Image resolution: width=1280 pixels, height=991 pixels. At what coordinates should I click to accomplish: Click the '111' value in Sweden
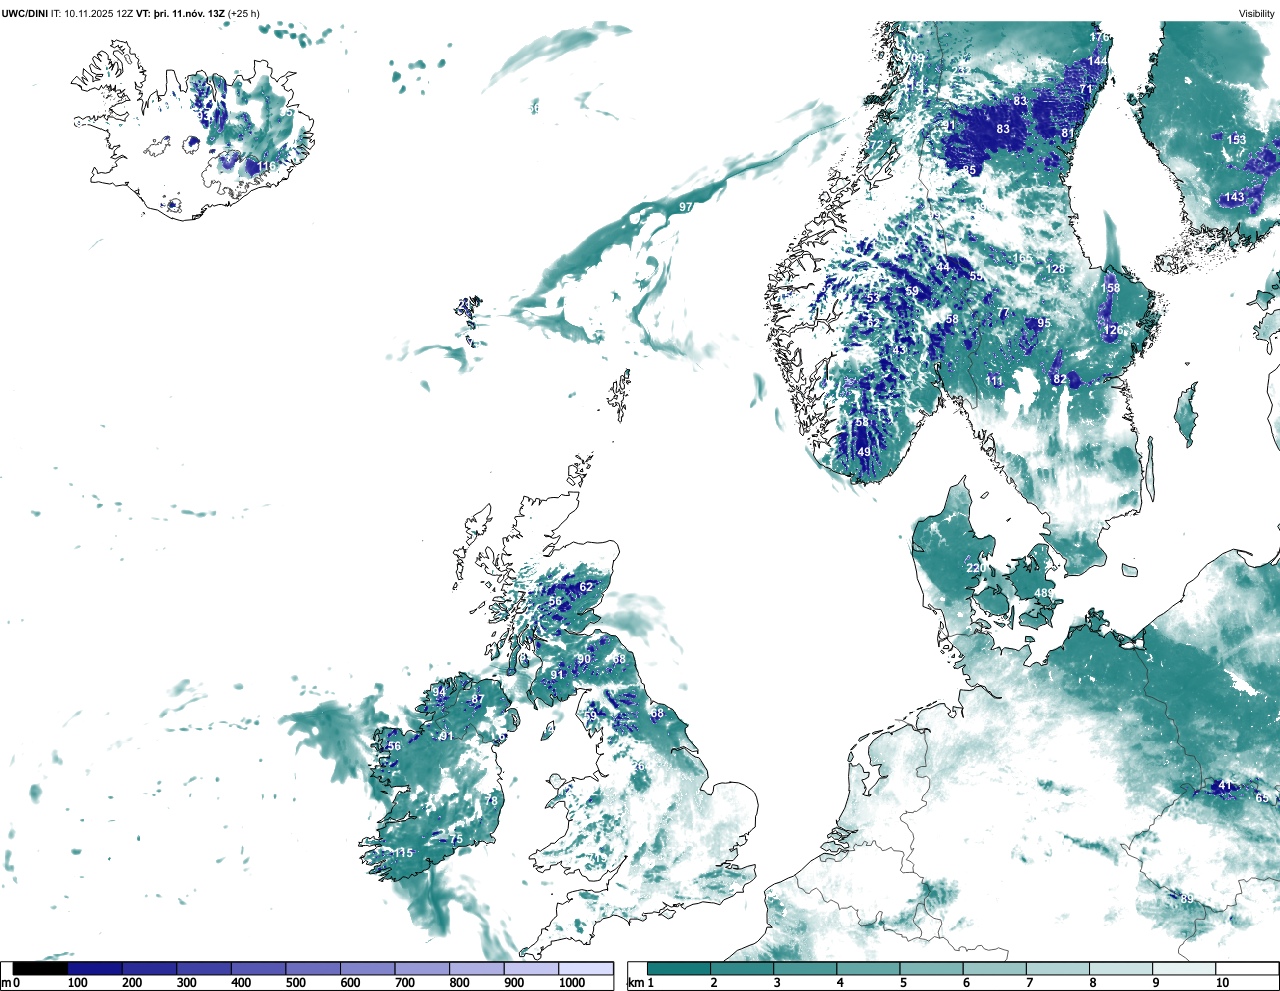(994, 381)
